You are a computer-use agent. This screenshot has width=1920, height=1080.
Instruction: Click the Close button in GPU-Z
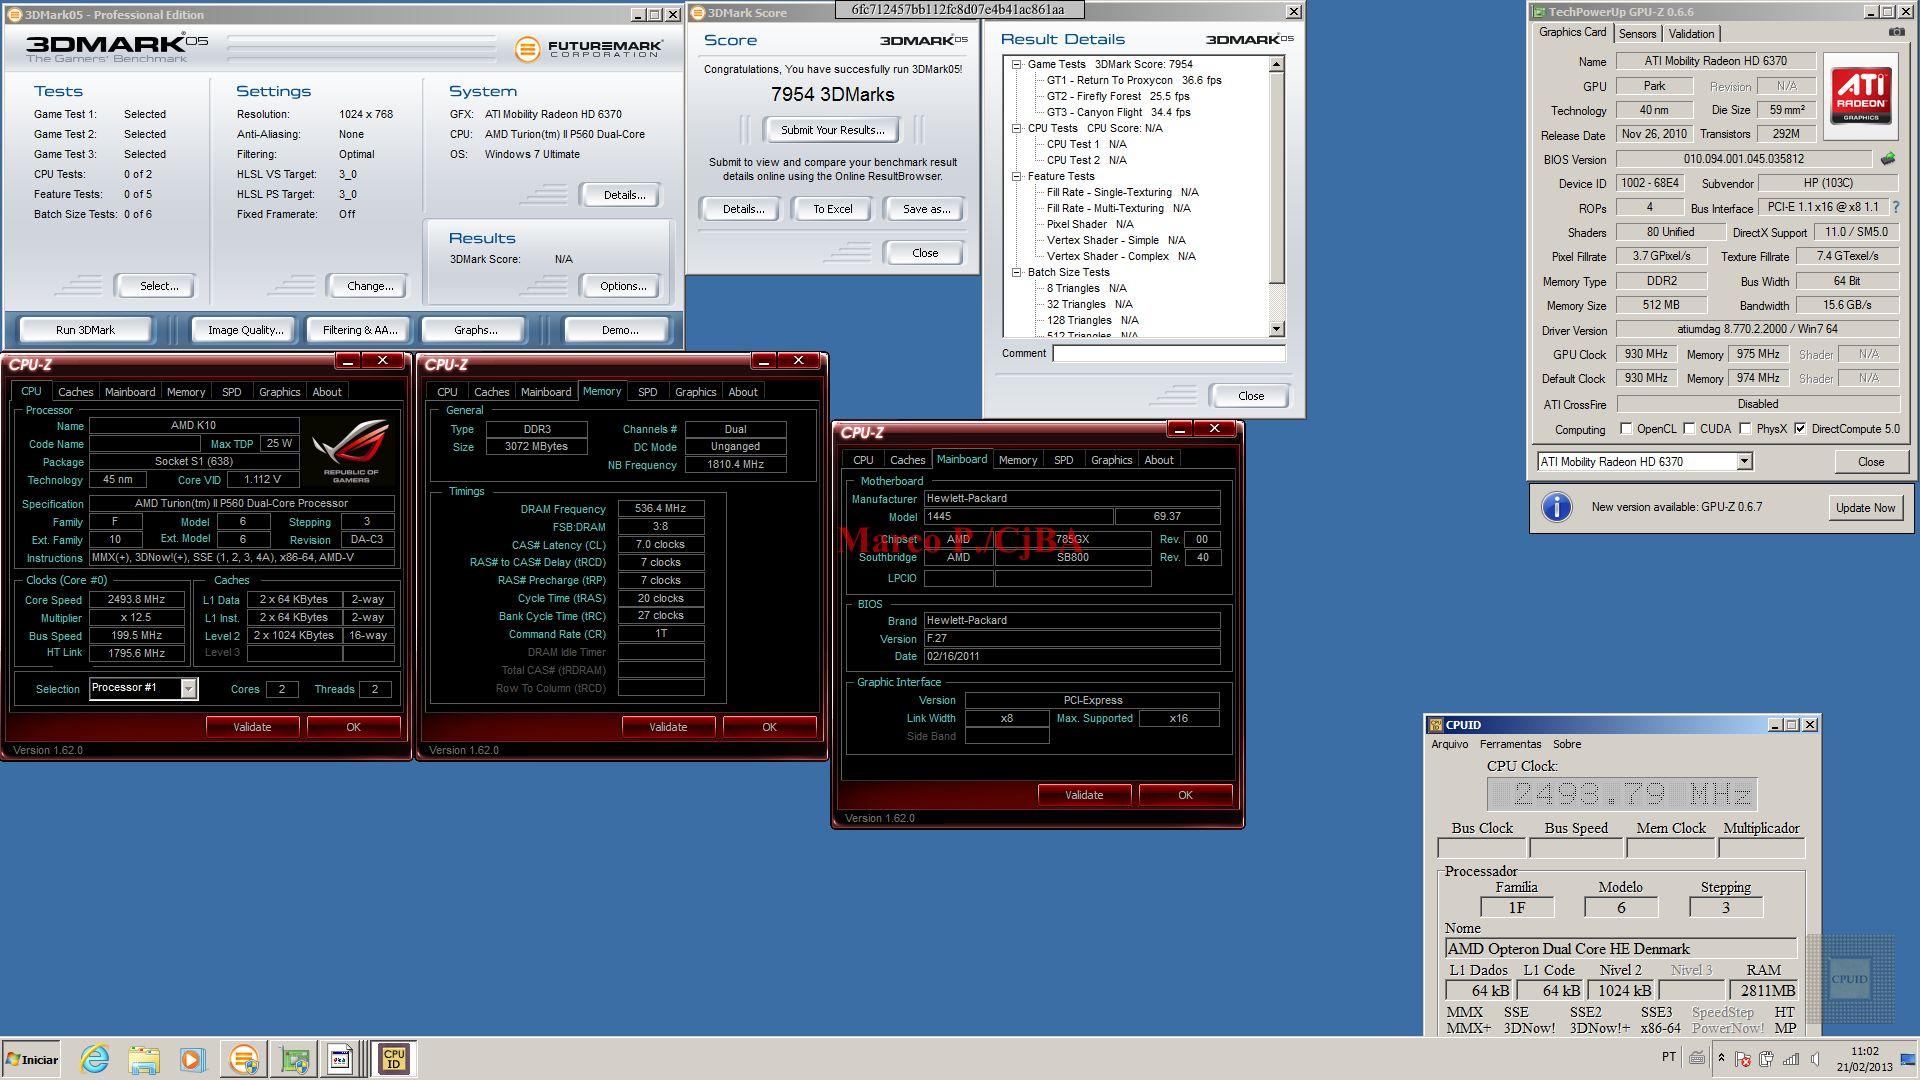pos(1870,462)
